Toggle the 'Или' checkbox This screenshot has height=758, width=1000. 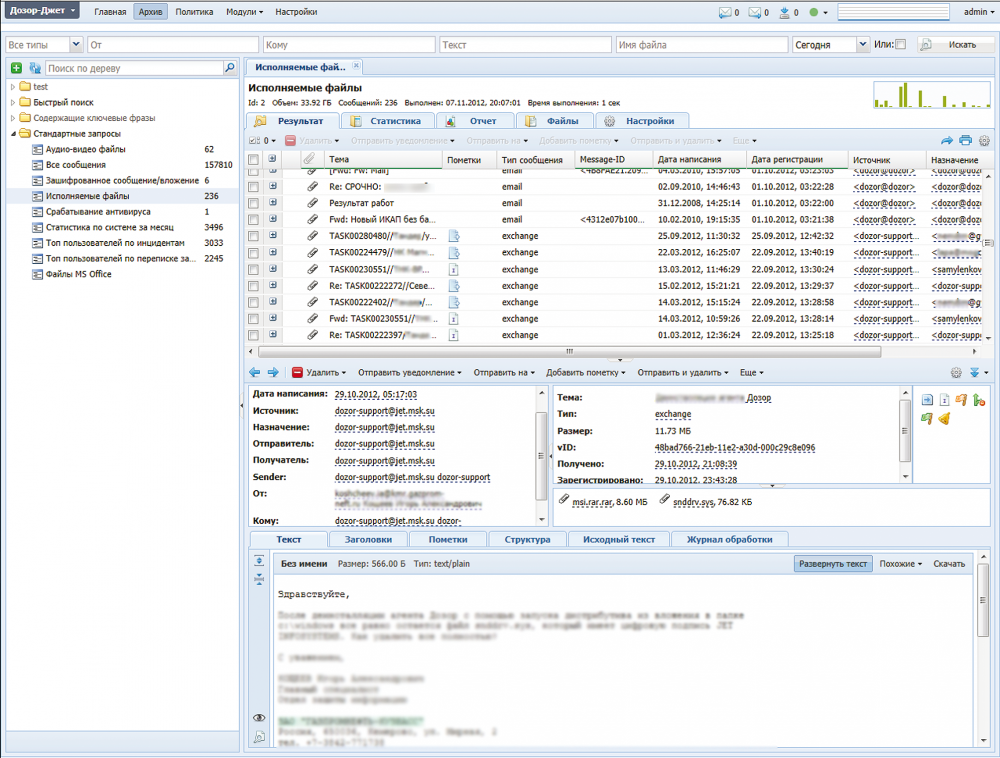(900, 45)
